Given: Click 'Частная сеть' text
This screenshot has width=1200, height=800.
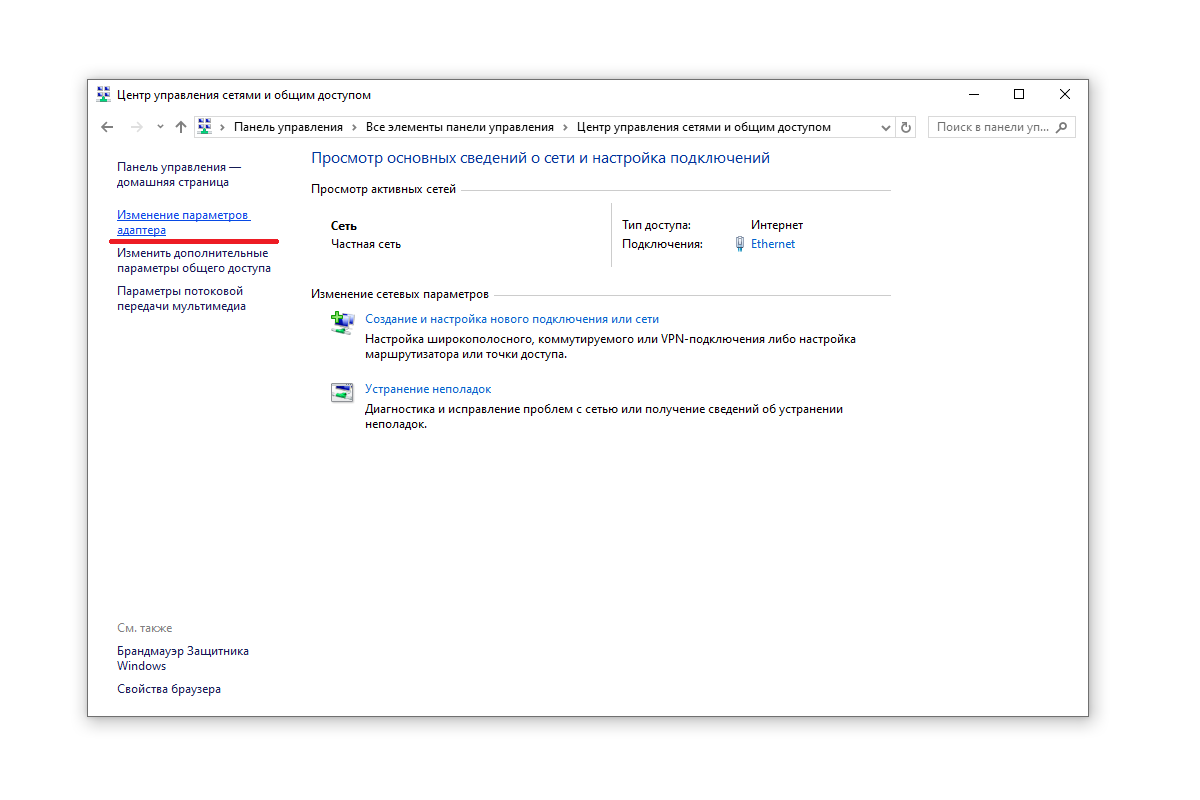Looking at the screenshot, I should [x=366, y=244].
